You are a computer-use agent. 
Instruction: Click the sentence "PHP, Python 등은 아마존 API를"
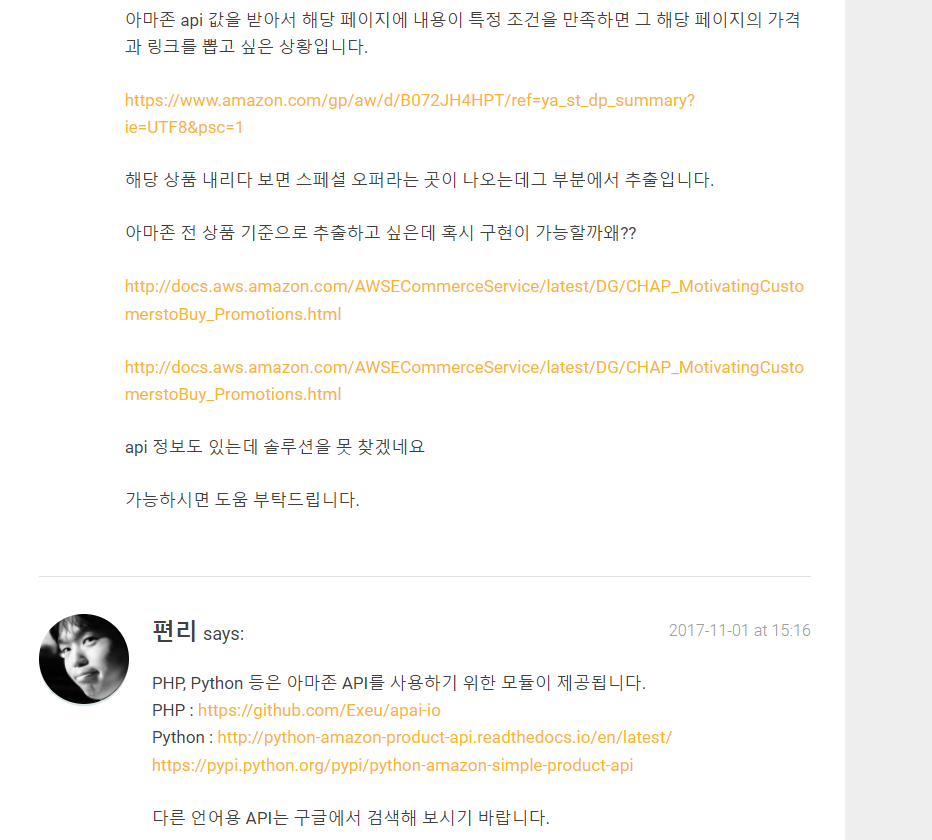point(399,682)
